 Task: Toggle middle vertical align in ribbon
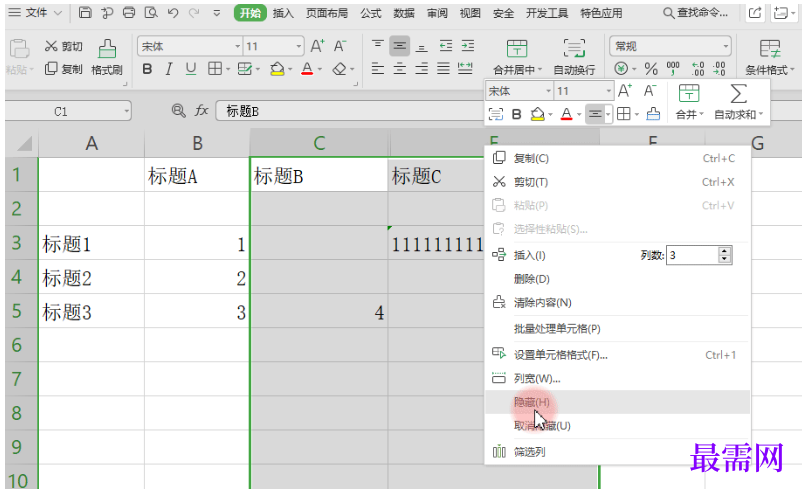coord(399,47)
